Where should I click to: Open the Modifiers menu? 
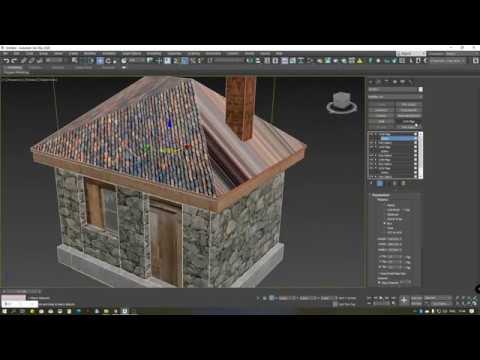click(x=89, y=54)
